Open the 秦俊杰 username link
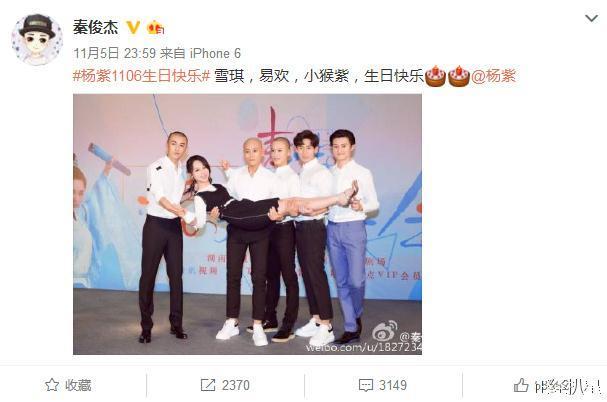The image size is (607, 402). pos(95,27)
